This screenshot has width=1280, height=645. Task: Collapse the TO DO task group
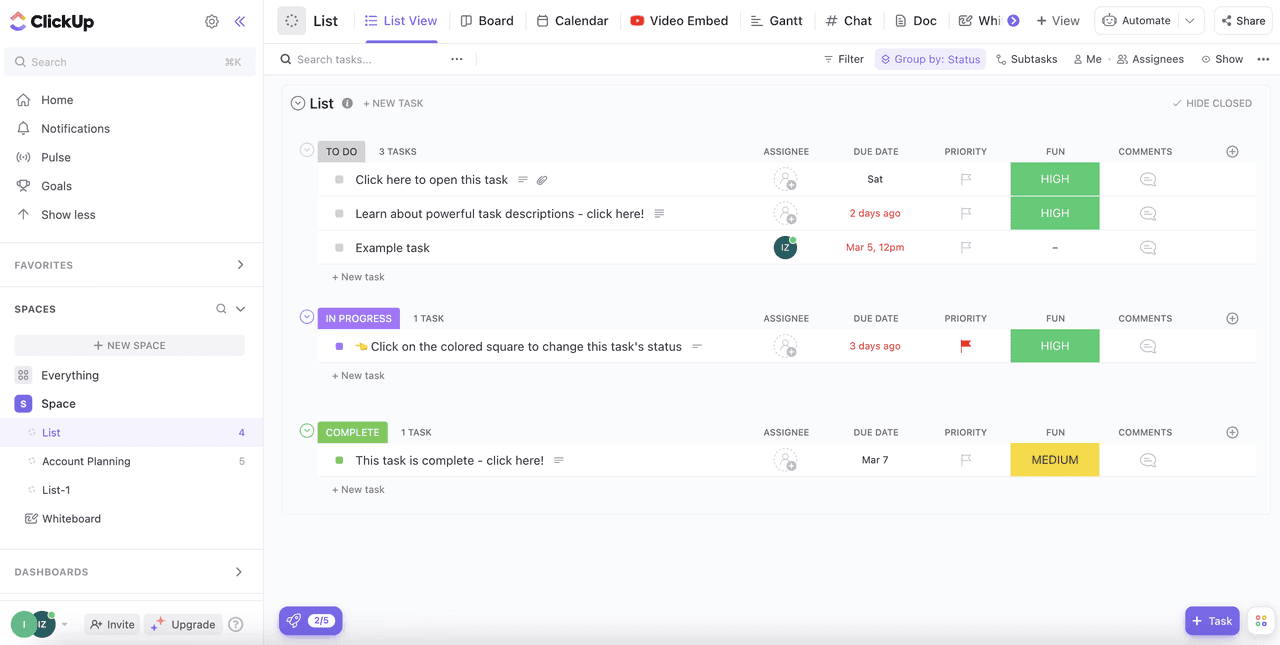(306, 150)
